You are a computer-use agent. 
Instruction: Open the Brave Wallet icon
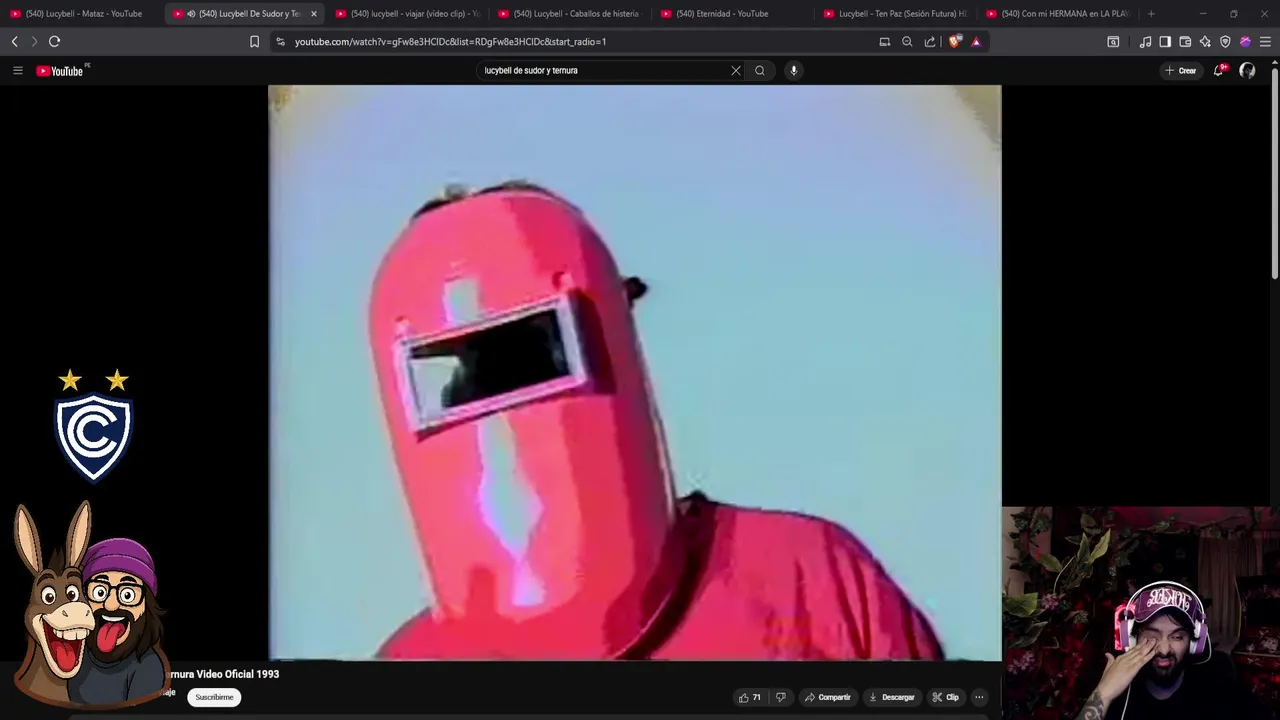pyautogui.click(x=1185, y=41)
